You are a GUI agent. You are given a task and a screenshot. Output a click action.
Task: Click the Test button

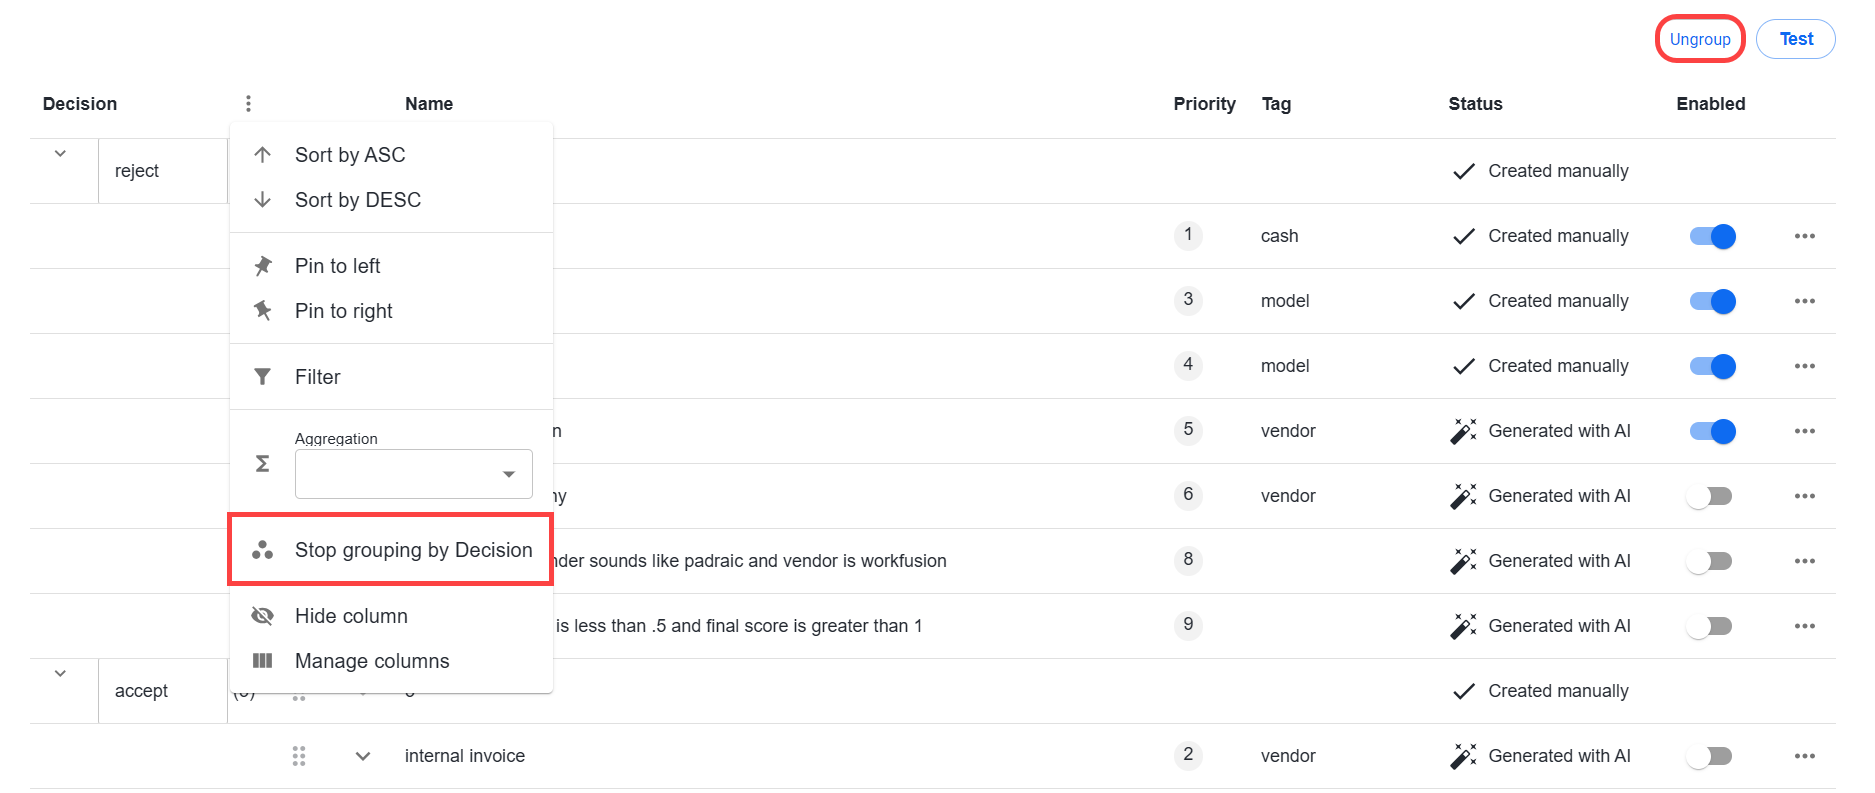coord(1796,39)
